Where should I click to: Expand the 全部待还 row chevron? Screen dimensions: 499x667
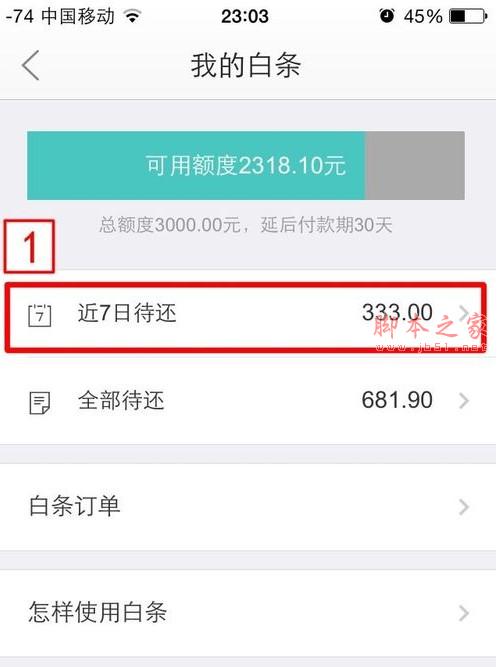pos(464,401)
